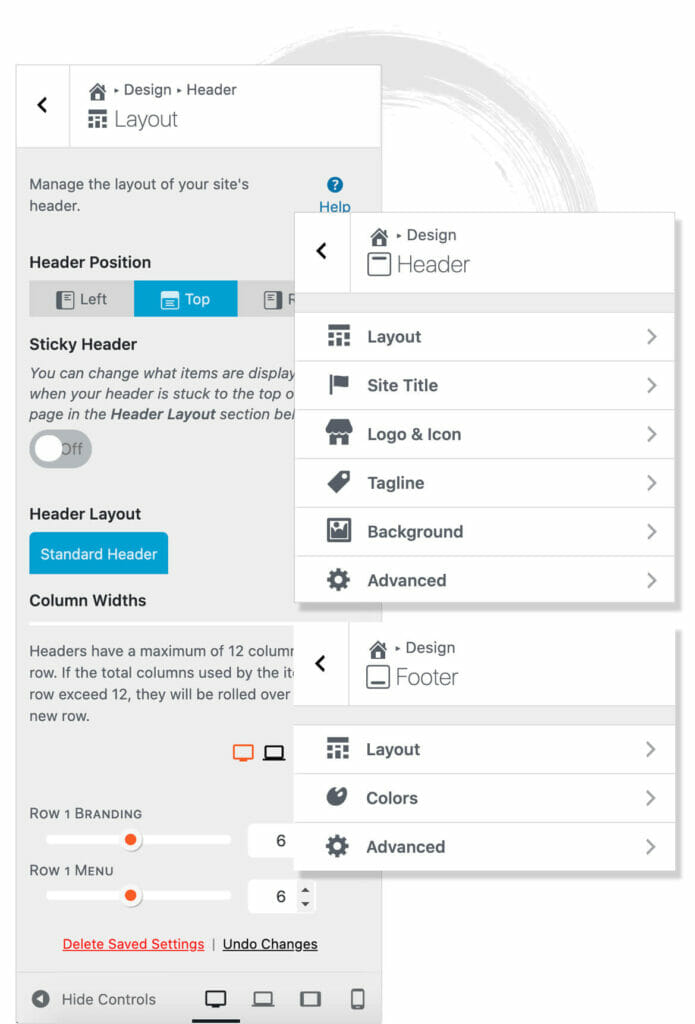
Task: Click the orange desktop icon above column sliders
Action: click(x=243, y=753)
